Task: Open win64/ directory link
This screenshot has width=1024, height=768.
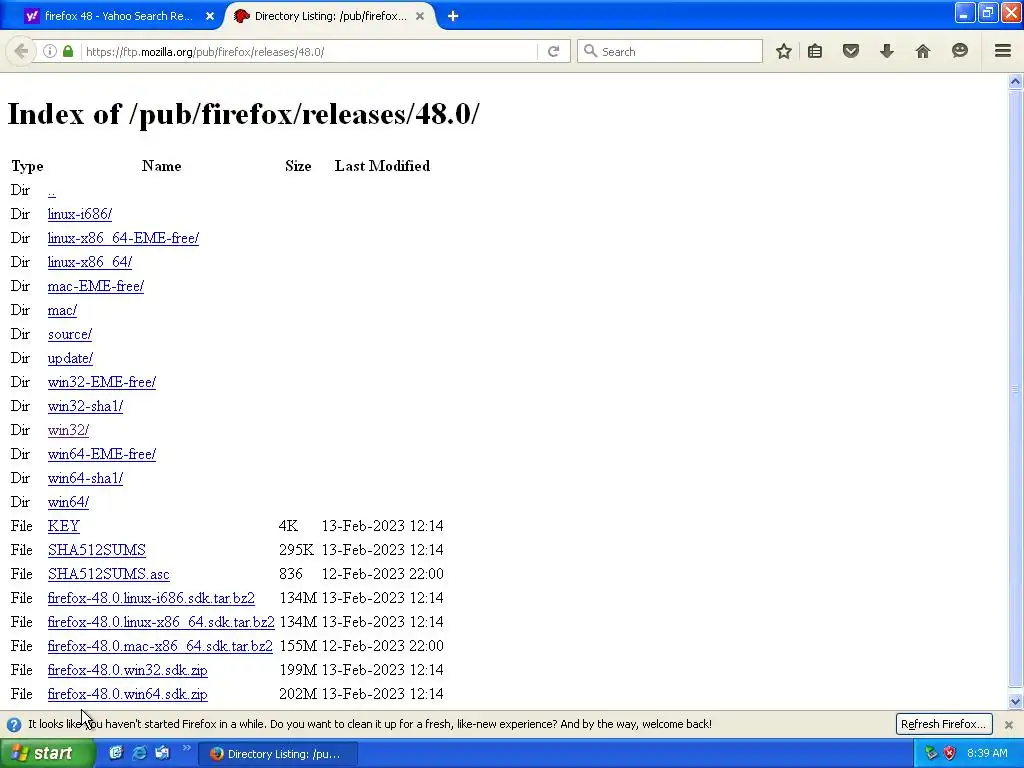Action: 68,502
